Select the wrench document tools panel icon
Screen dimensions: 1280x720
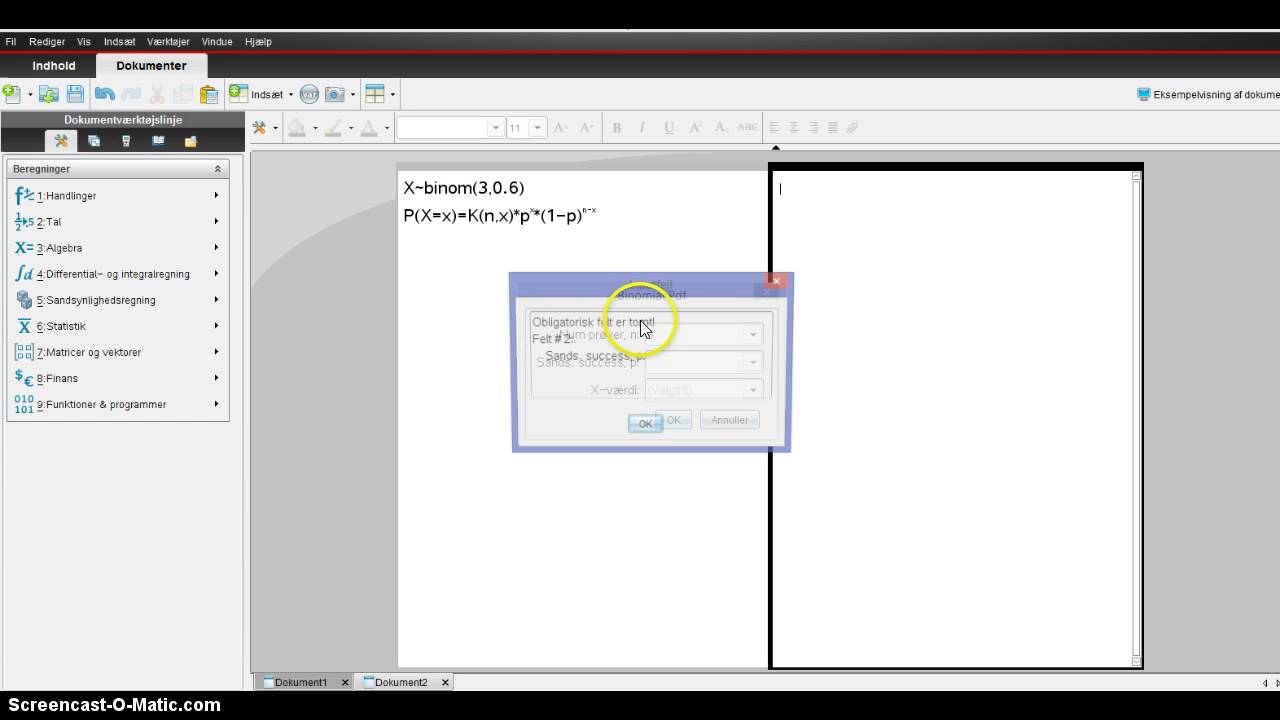[61, 141]
